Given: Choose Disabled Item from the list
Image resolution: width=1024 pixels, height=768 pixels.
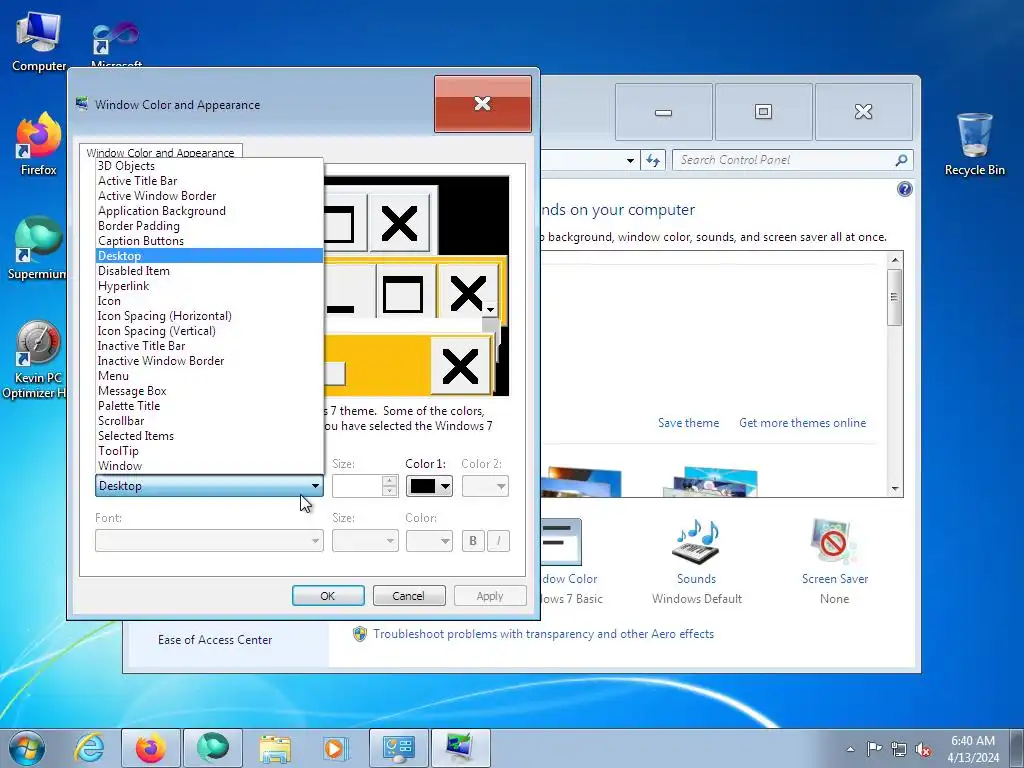Looking at the screenshot, I should coord(209,271).
